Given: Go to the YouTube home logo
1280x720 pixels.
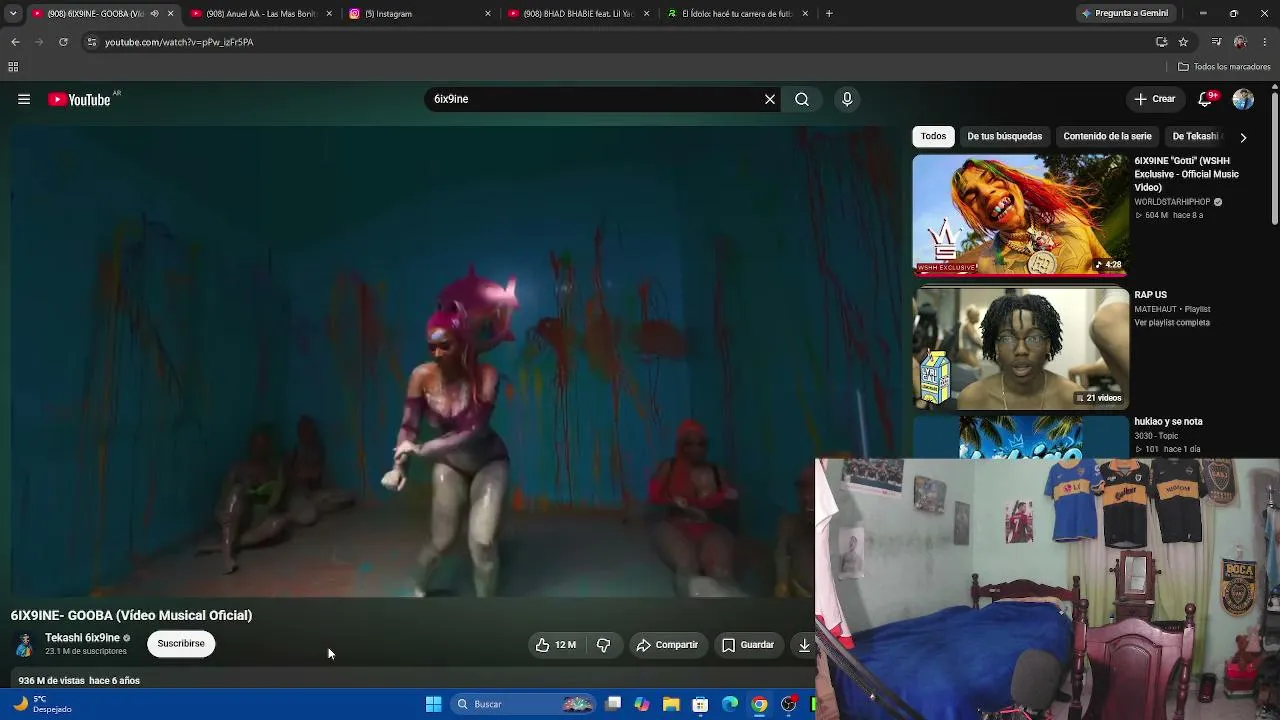Looking at the screenshot, I should (80, 99).
